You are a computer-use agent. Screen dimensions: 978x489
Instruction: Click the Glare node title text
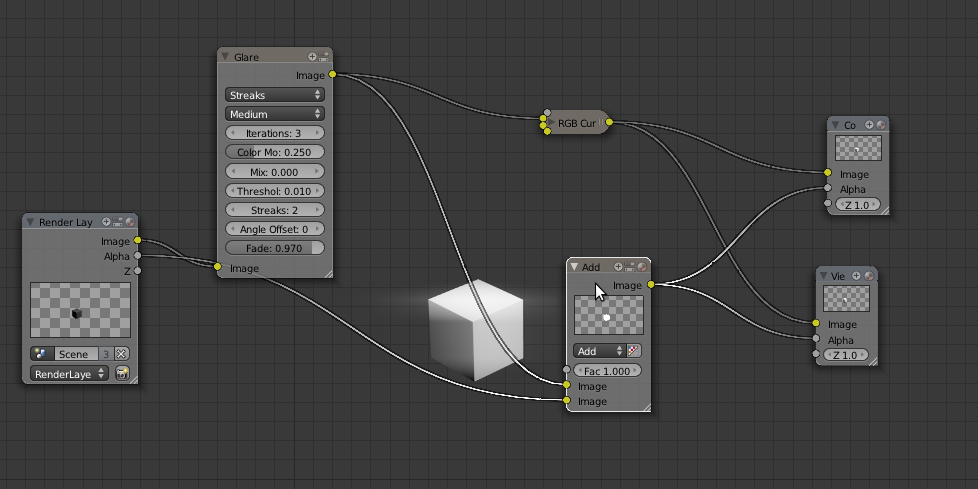pos(246,57)
